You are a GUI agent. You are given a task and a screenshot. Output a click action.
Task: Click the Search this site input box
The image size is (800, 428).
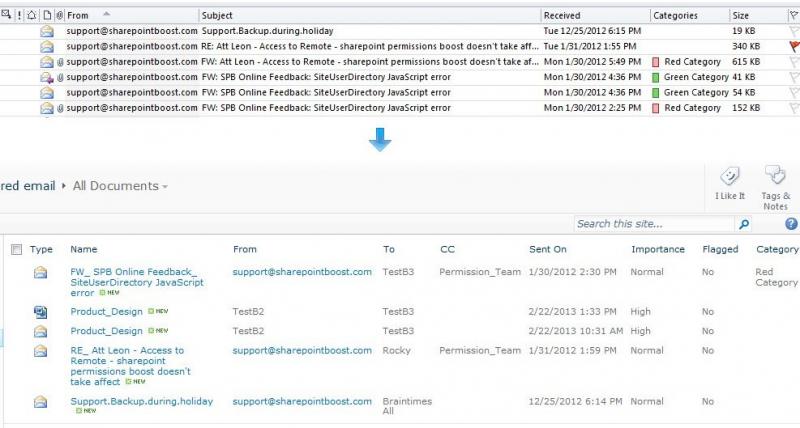click(654, 224)
